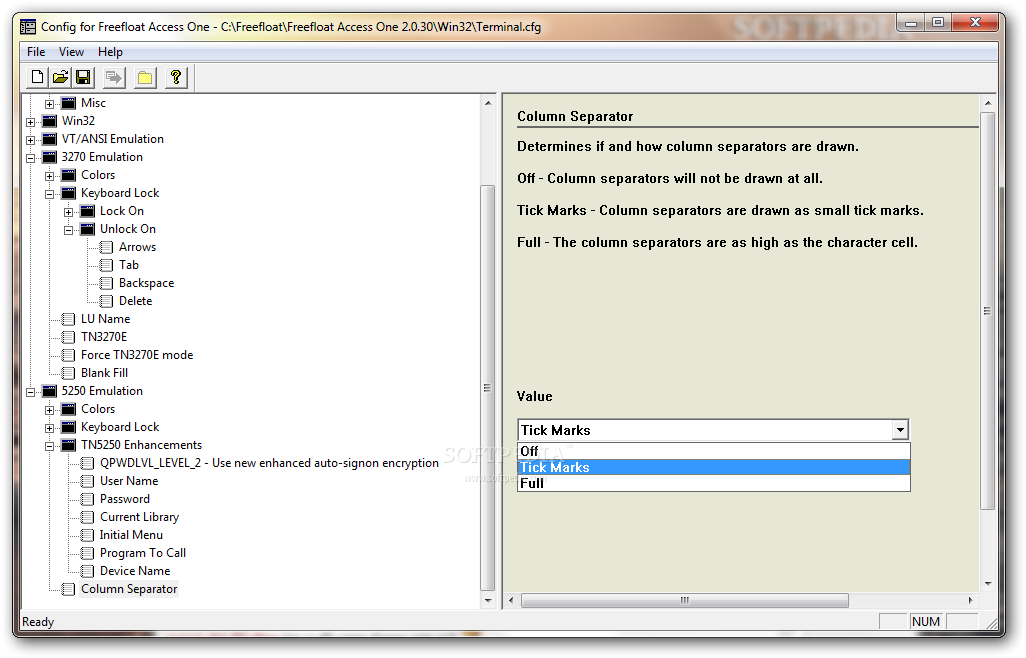Collapse the 5250 Emulation node

[31, 391]
